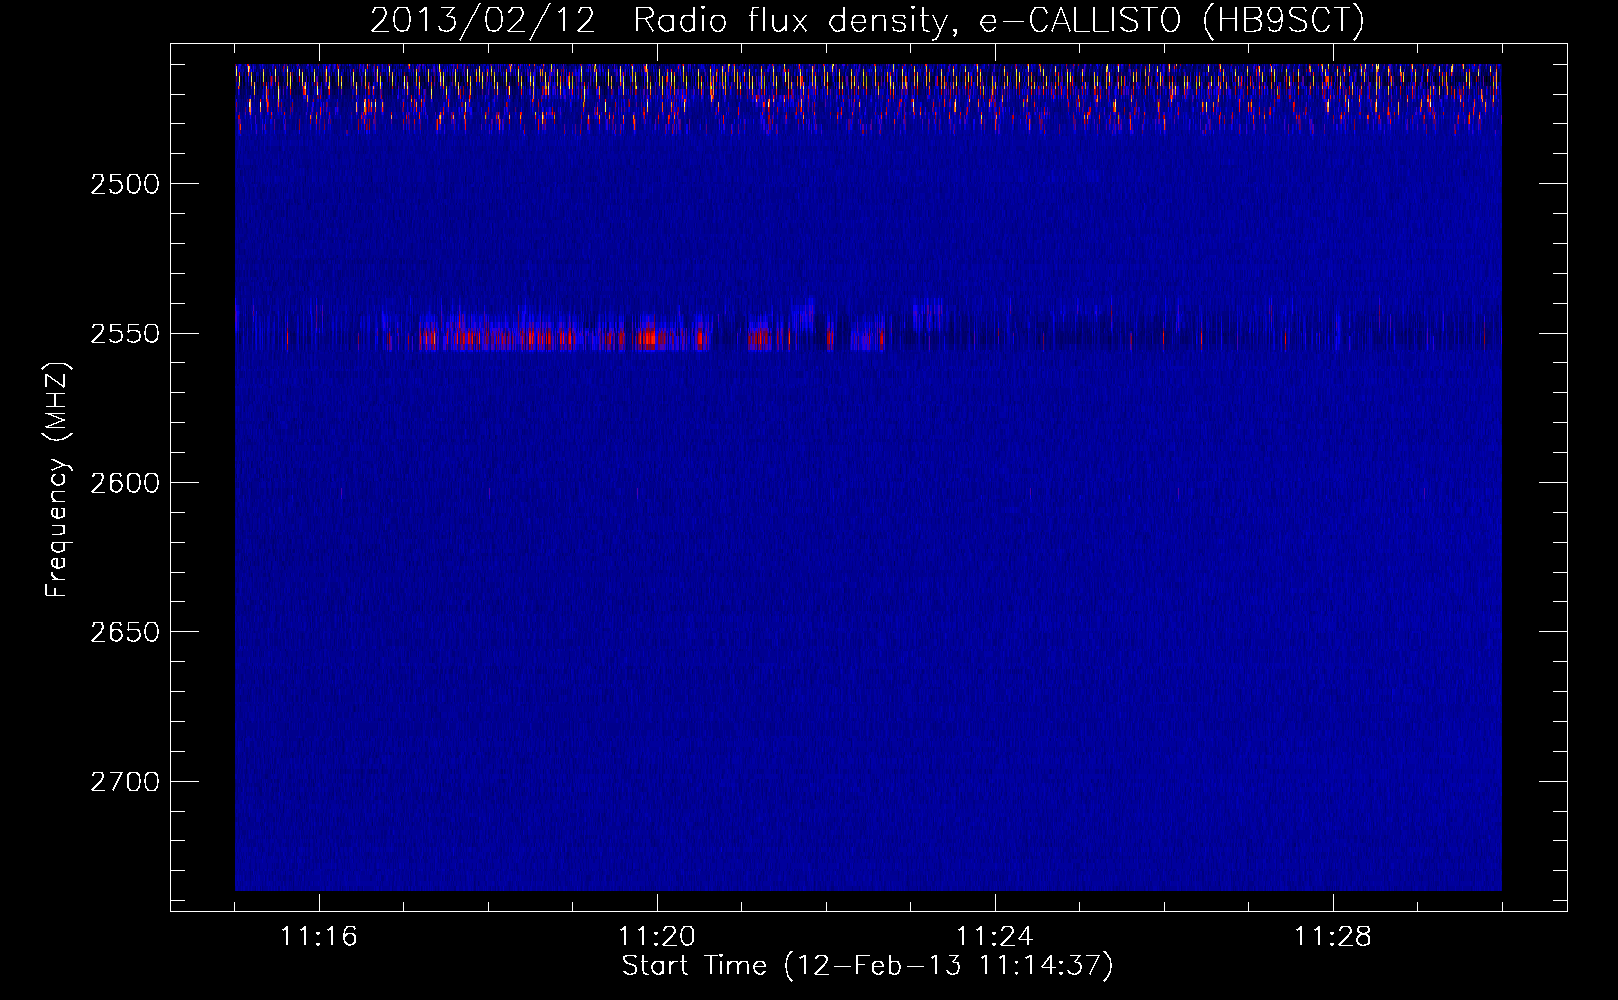
Task: Click the 'Frequency (MHZ)' axis title
Action: pyautogui.click(x=58, y=480)
